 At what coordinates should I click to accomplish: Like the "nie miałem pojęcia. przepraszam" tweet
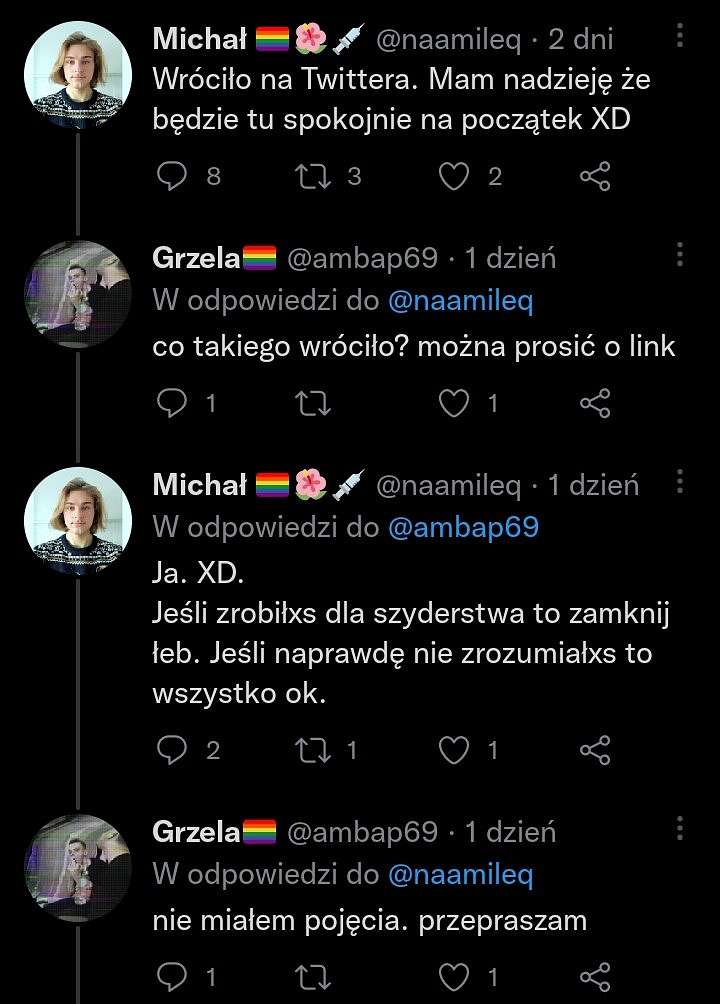[454, 977]
